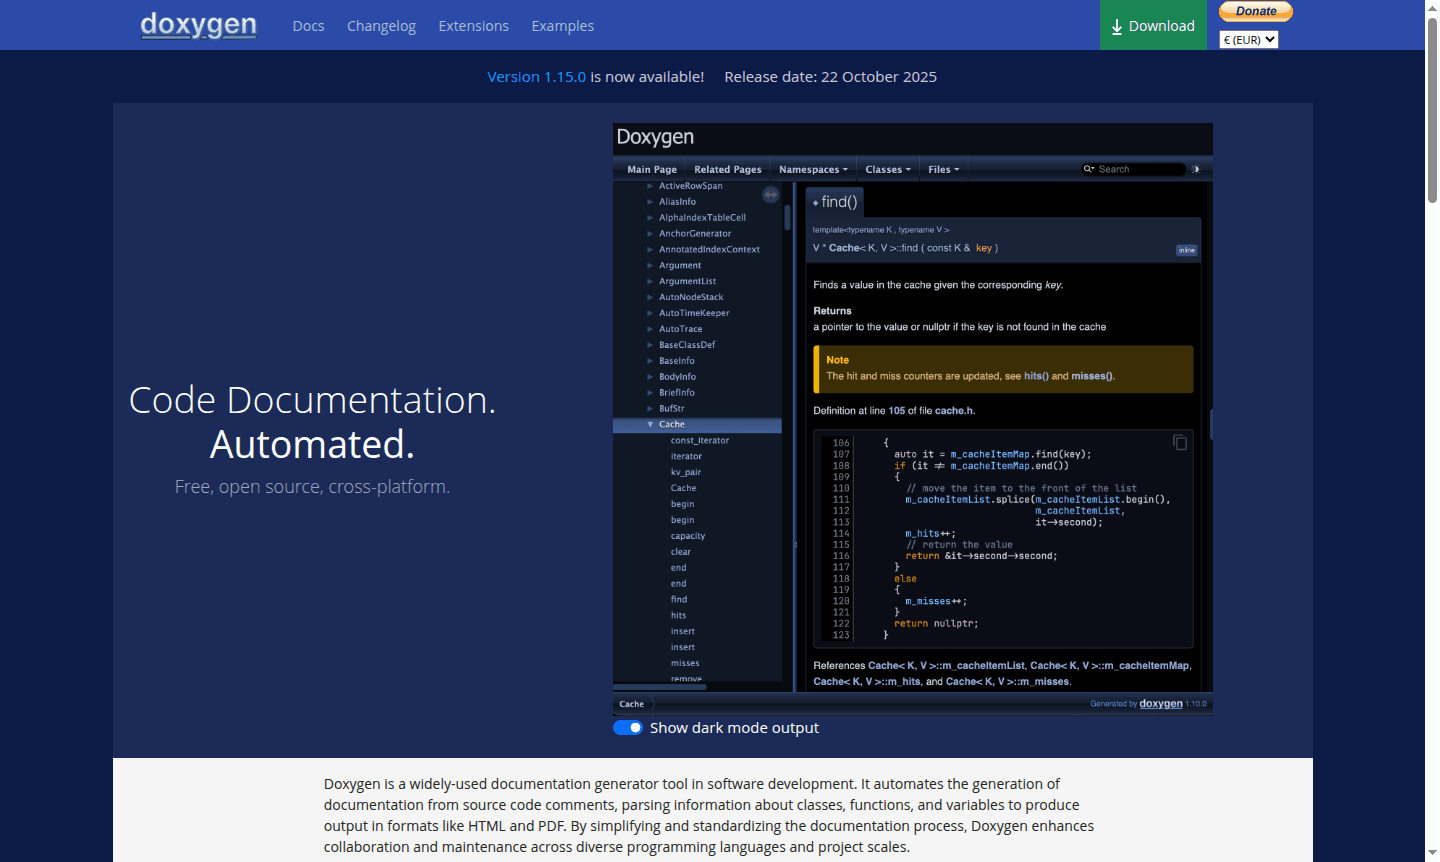Click the doxygen logo in the site header
This screenshot has height=862, width=1440.
(198, 25)
